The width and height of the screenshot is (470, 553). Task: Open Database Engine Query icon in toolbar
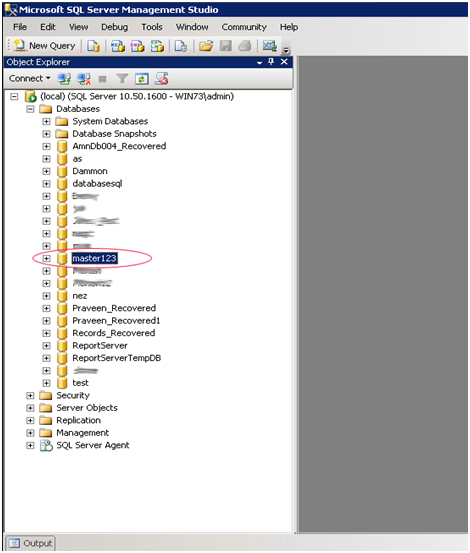93,46
